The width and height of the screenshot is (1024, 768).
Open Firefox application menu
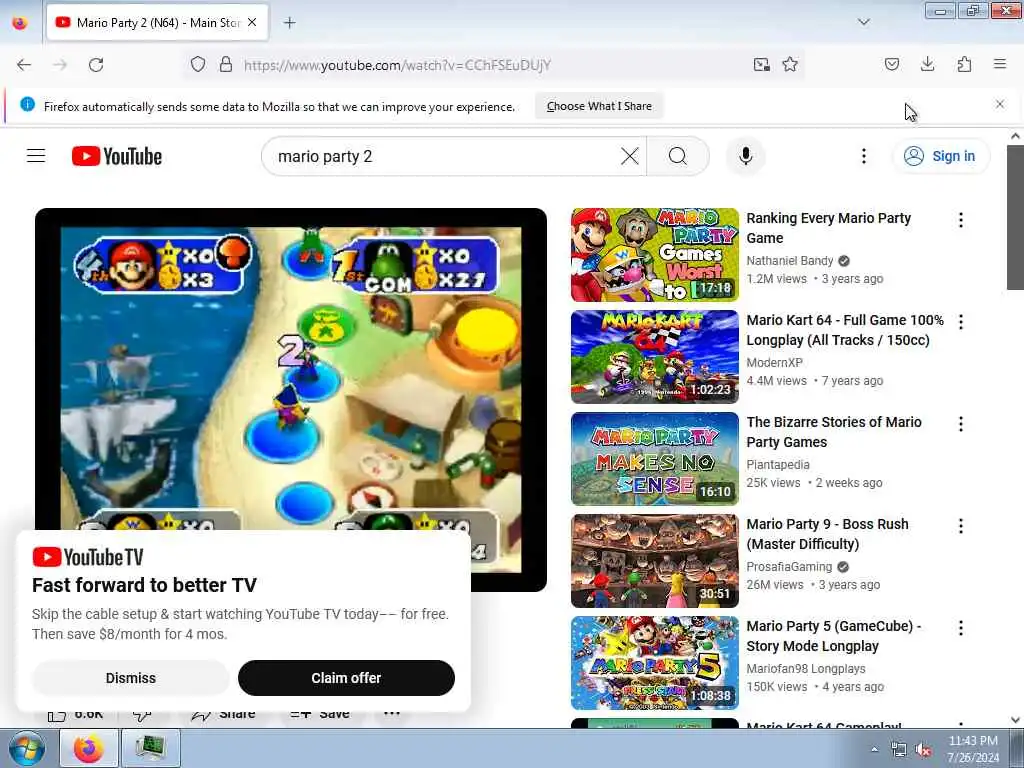coord(1000,65)
